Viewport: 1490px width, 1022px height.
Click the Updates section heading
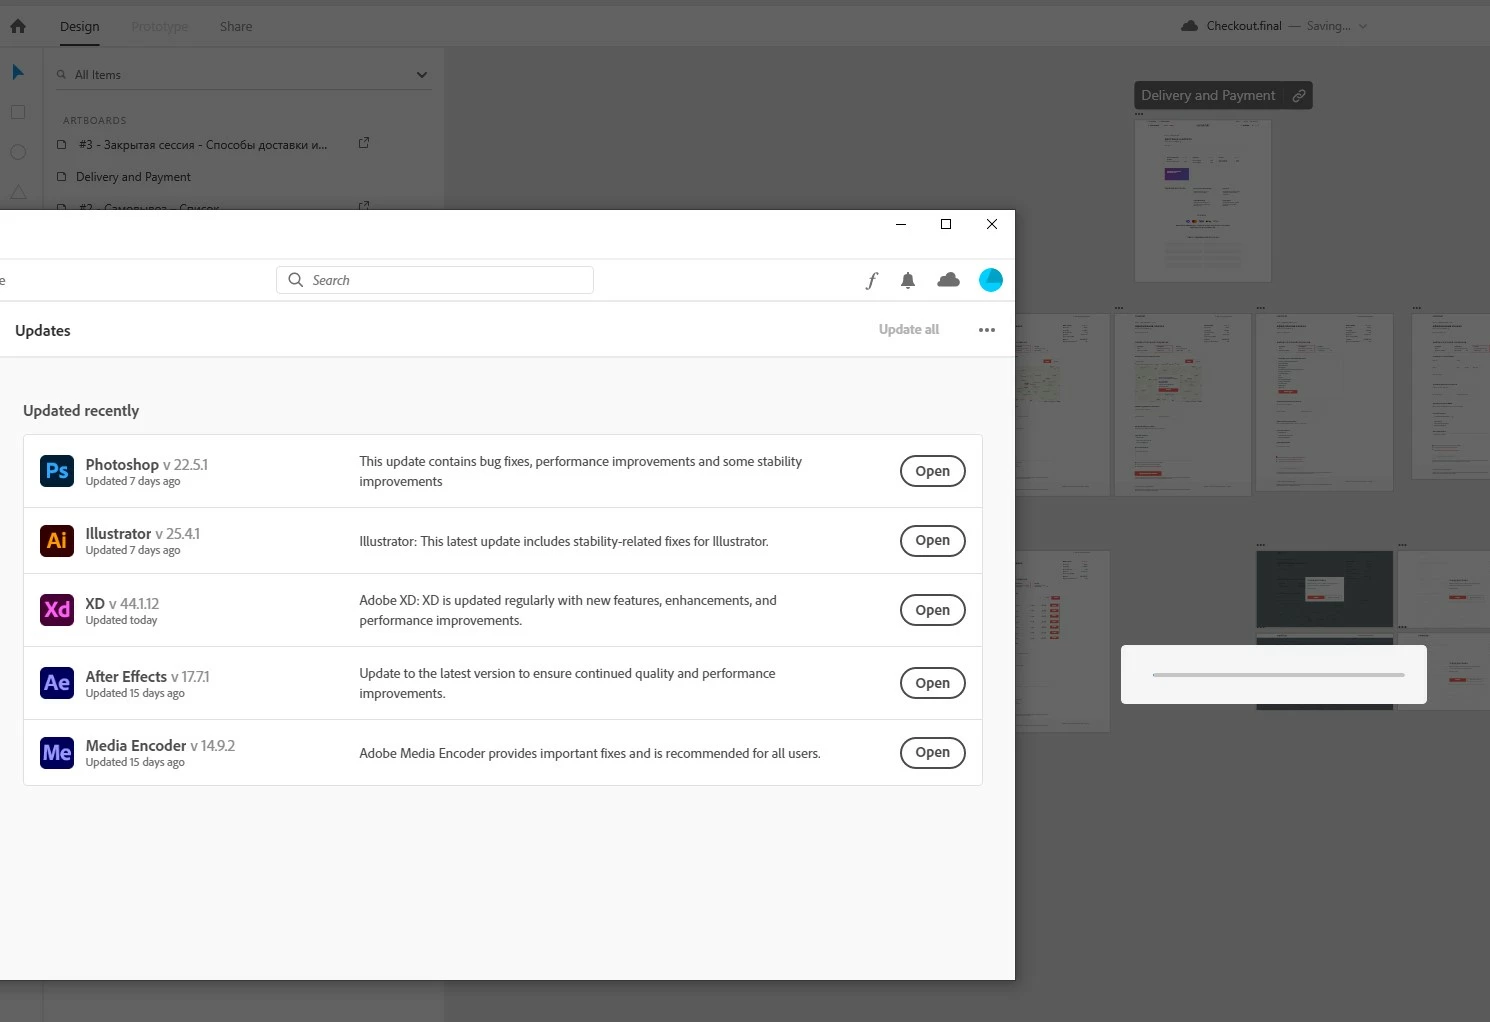[x=43, y=331]
